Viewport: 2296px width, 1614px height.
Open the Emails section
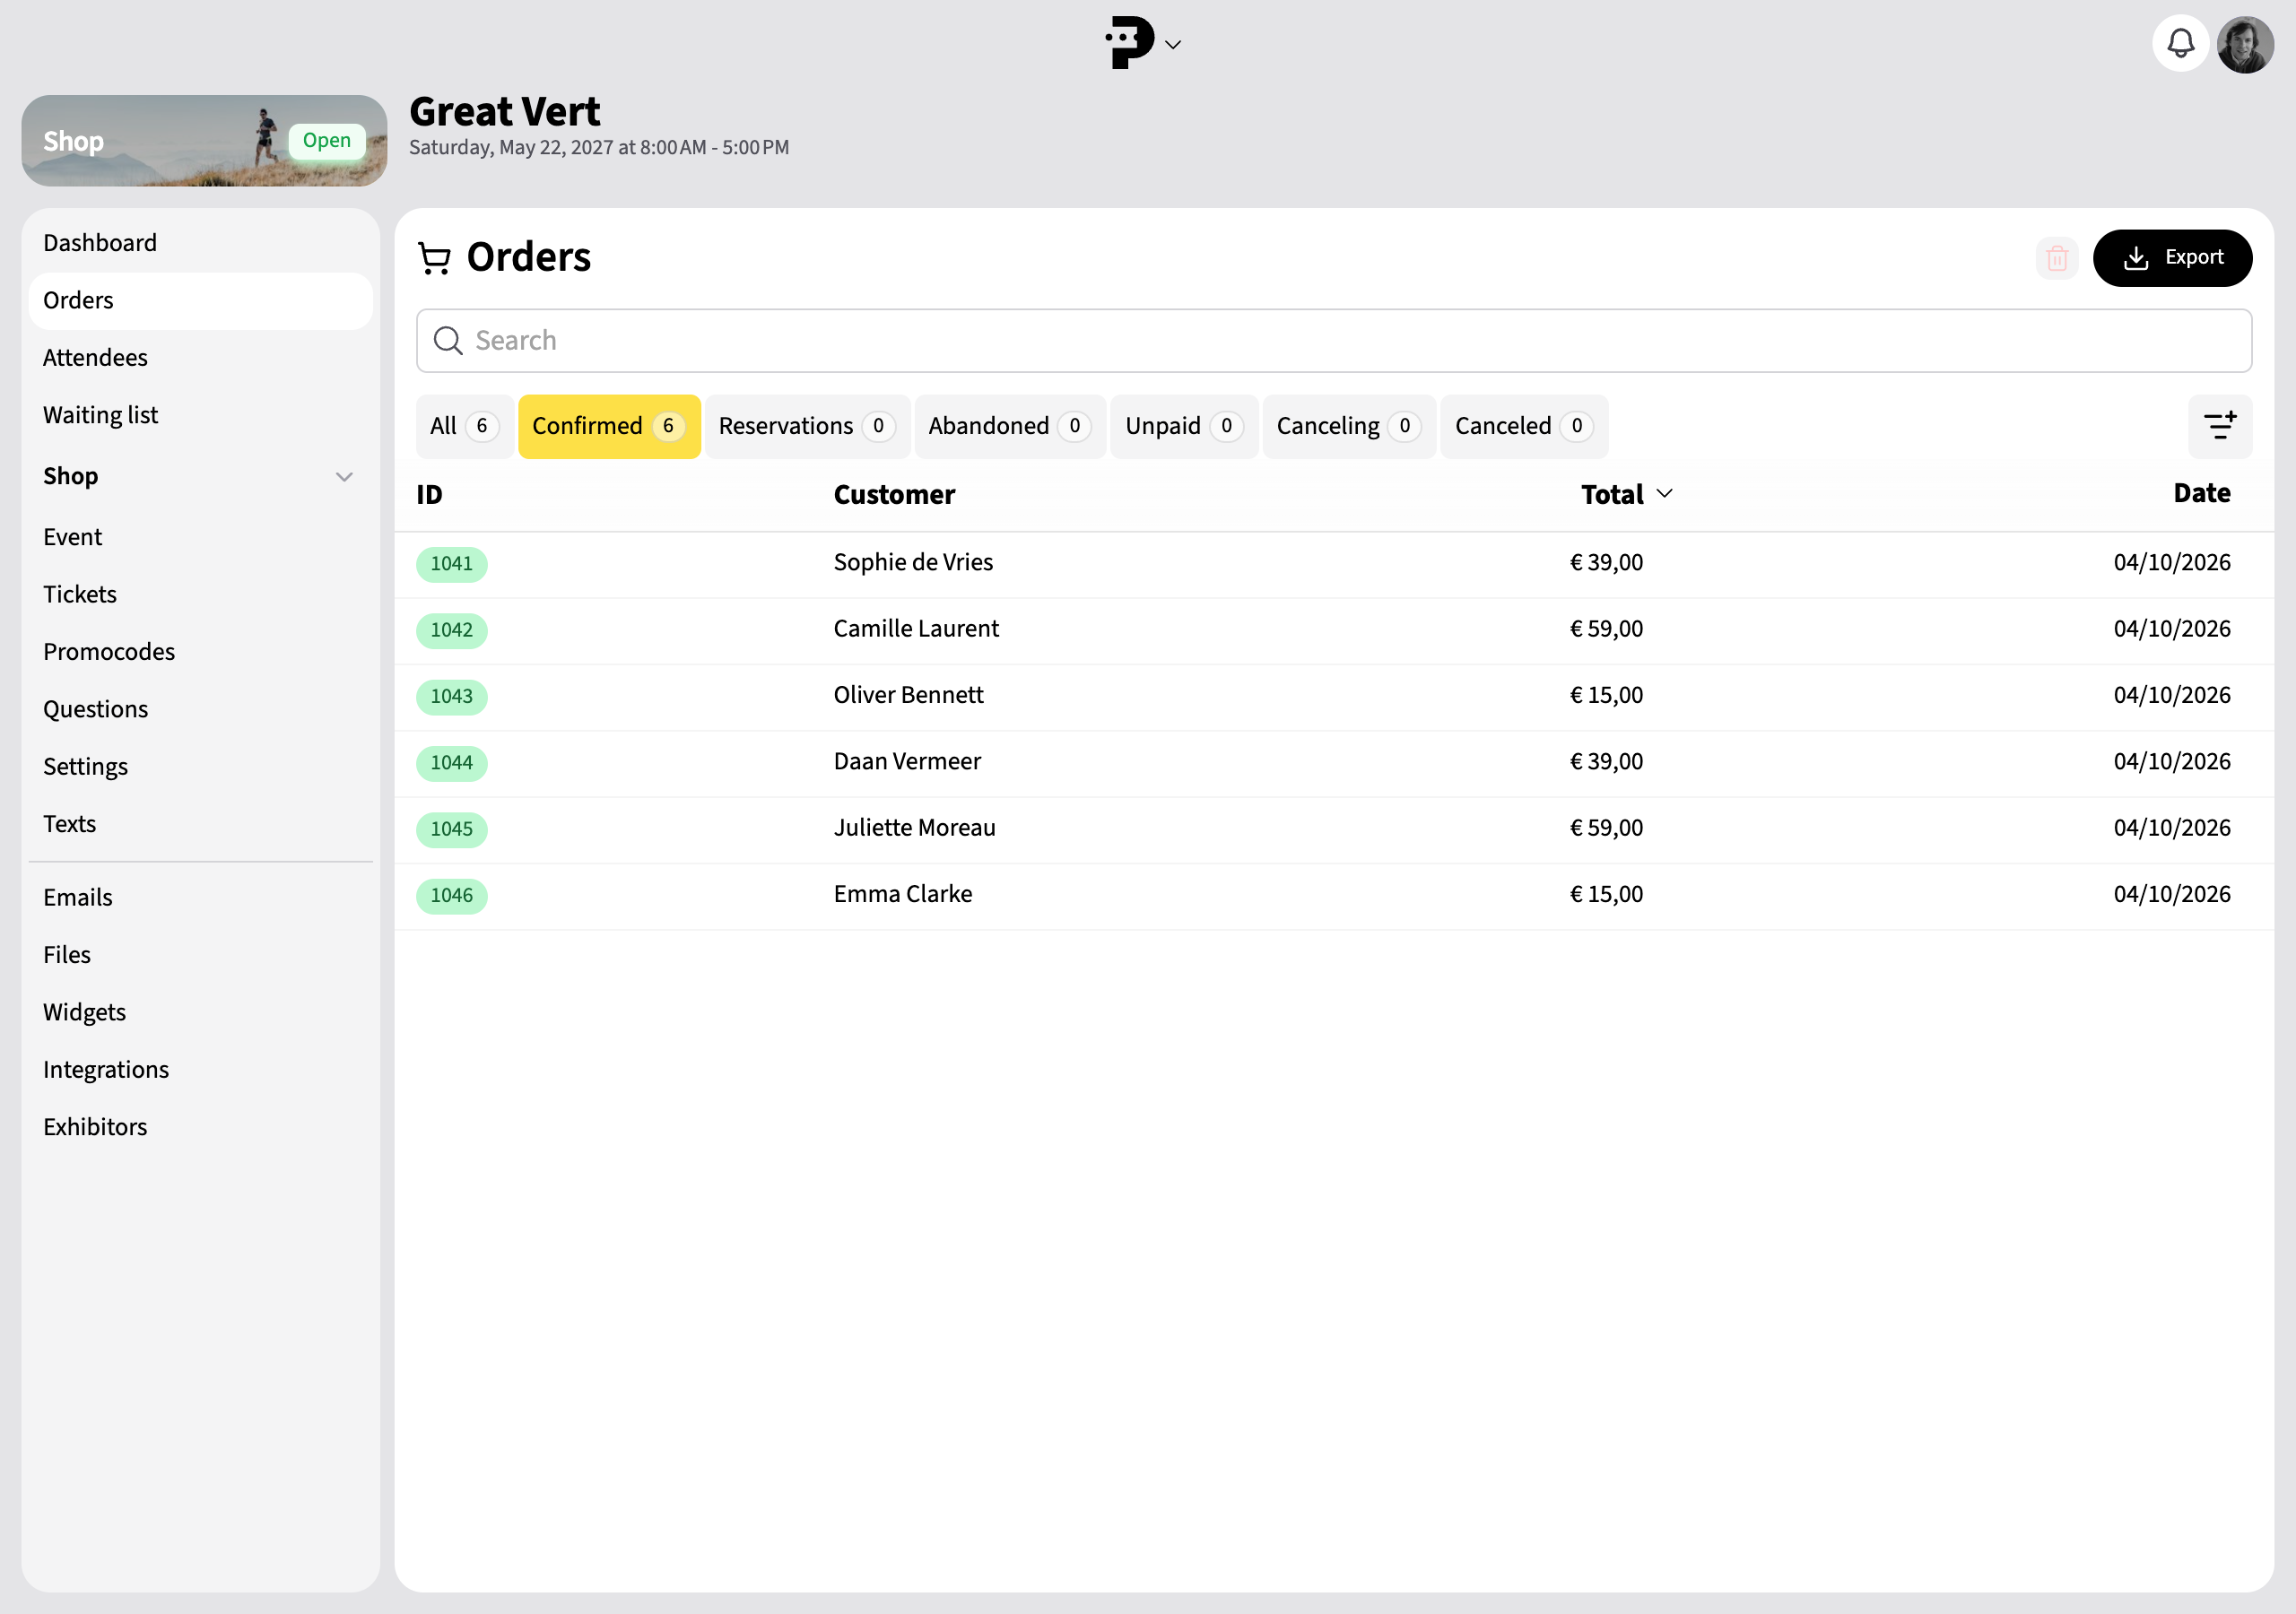201,898
